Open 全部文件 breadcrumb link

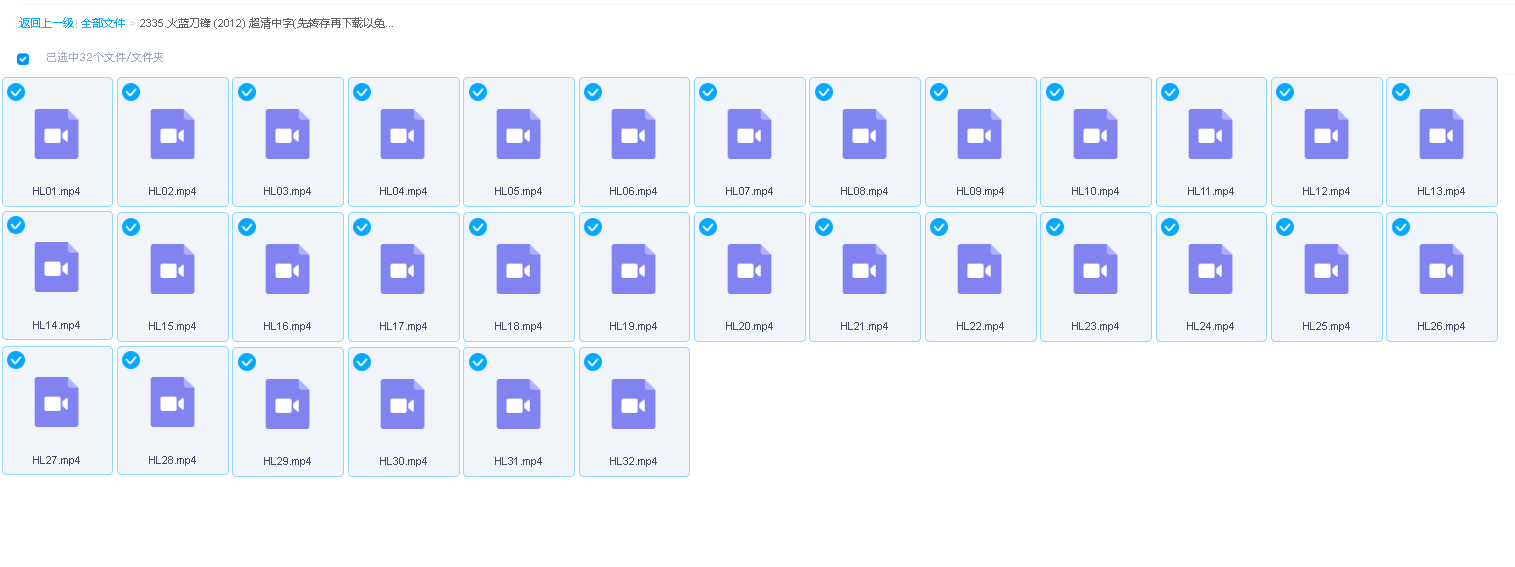pyautogui.click(x=103, y=23)
